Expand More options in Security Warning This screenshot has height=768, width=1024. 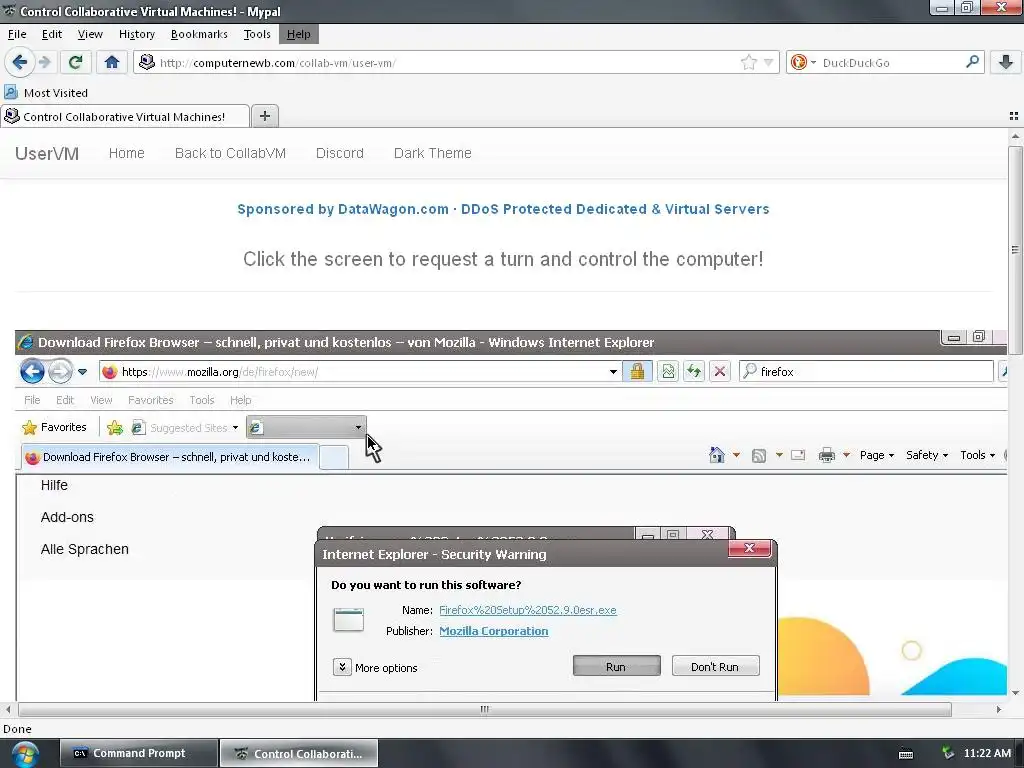(376, 667)
